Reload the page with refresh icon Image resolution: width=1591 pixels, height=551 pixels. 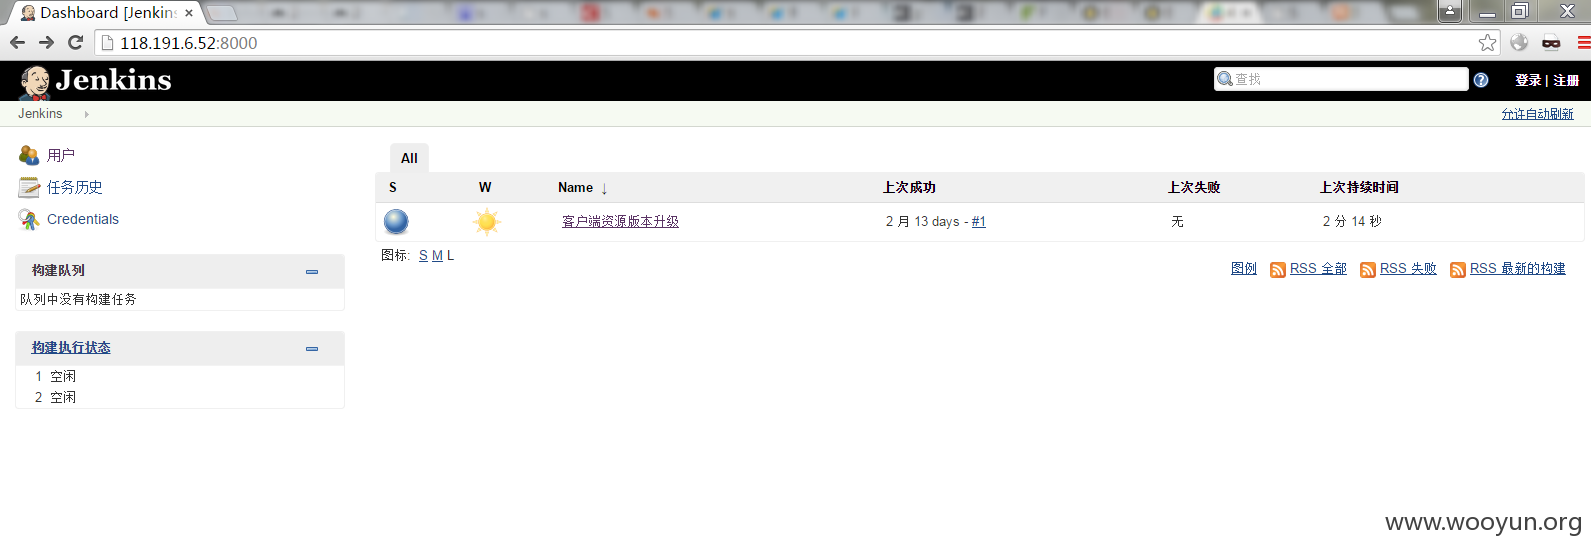[75, 42]
